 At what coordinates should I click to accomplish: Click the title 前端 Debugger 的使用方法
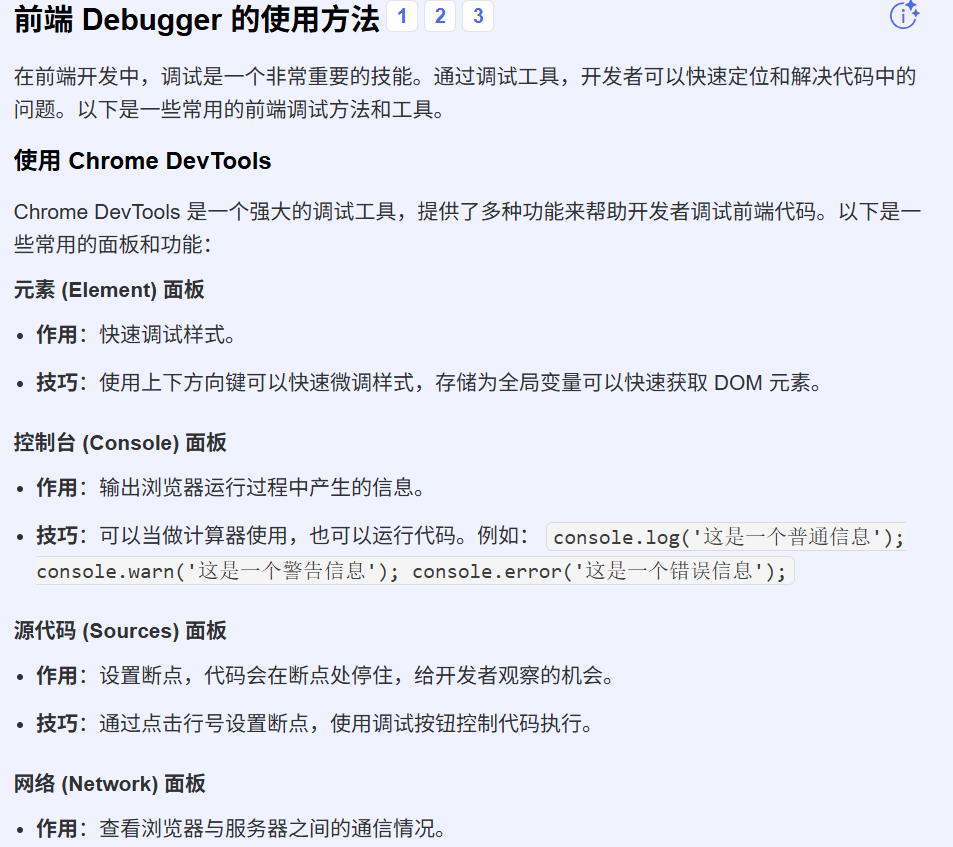pos(196,18)
